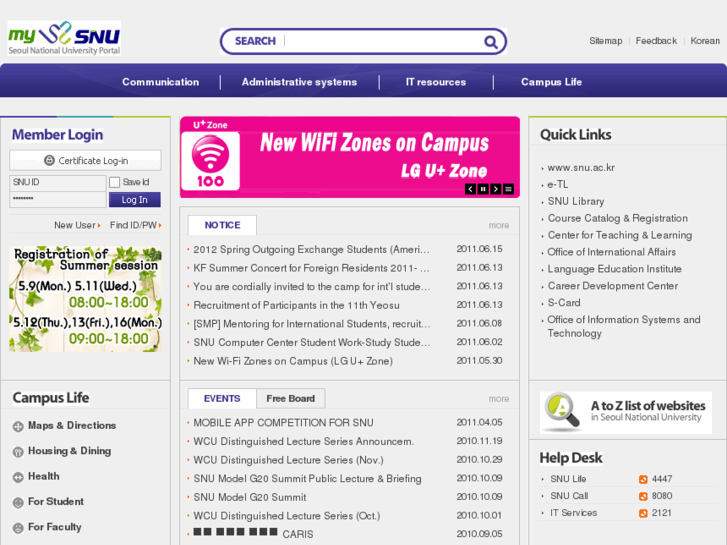
Task: Open the Communication menu
Action: [x=160, y=82]
